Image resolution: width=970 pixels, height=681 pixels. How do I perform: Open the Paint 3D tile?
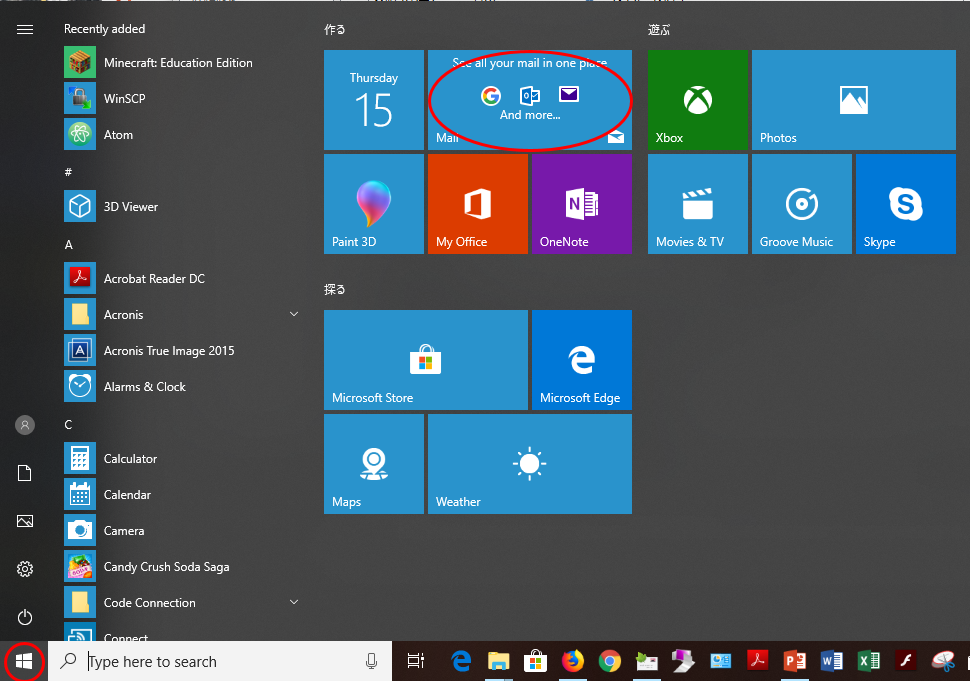[x=374, y=203]
